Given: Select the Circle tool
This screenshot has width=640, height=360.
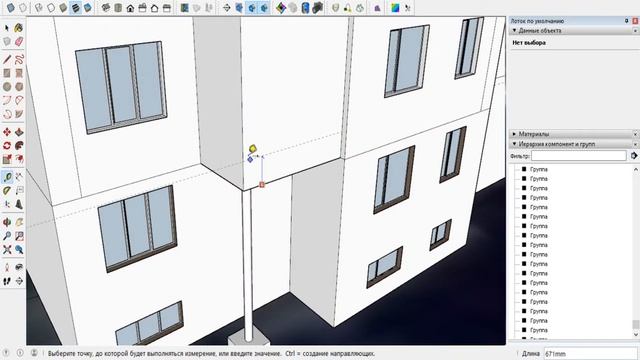Looking at the screenshot, I should point(7,87).
